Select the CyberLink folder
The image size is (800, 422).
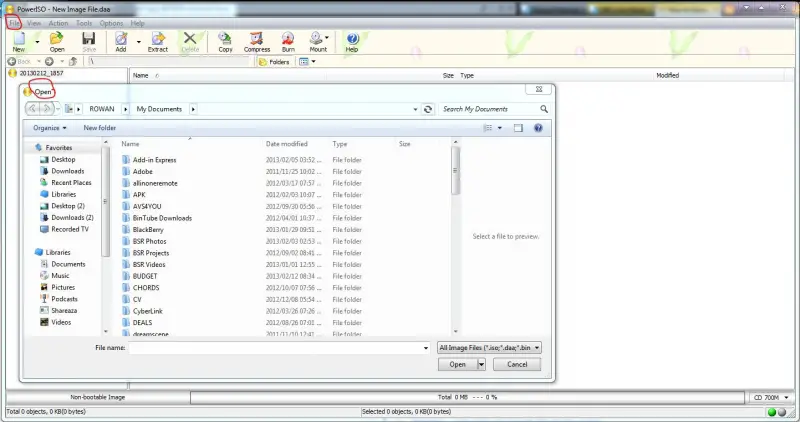tap(147, 311)
